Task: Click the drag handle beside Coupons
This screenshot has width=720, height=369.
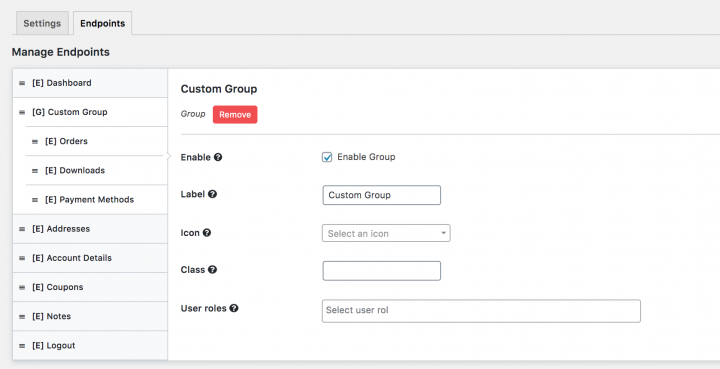Action: [x=22, y=288]
